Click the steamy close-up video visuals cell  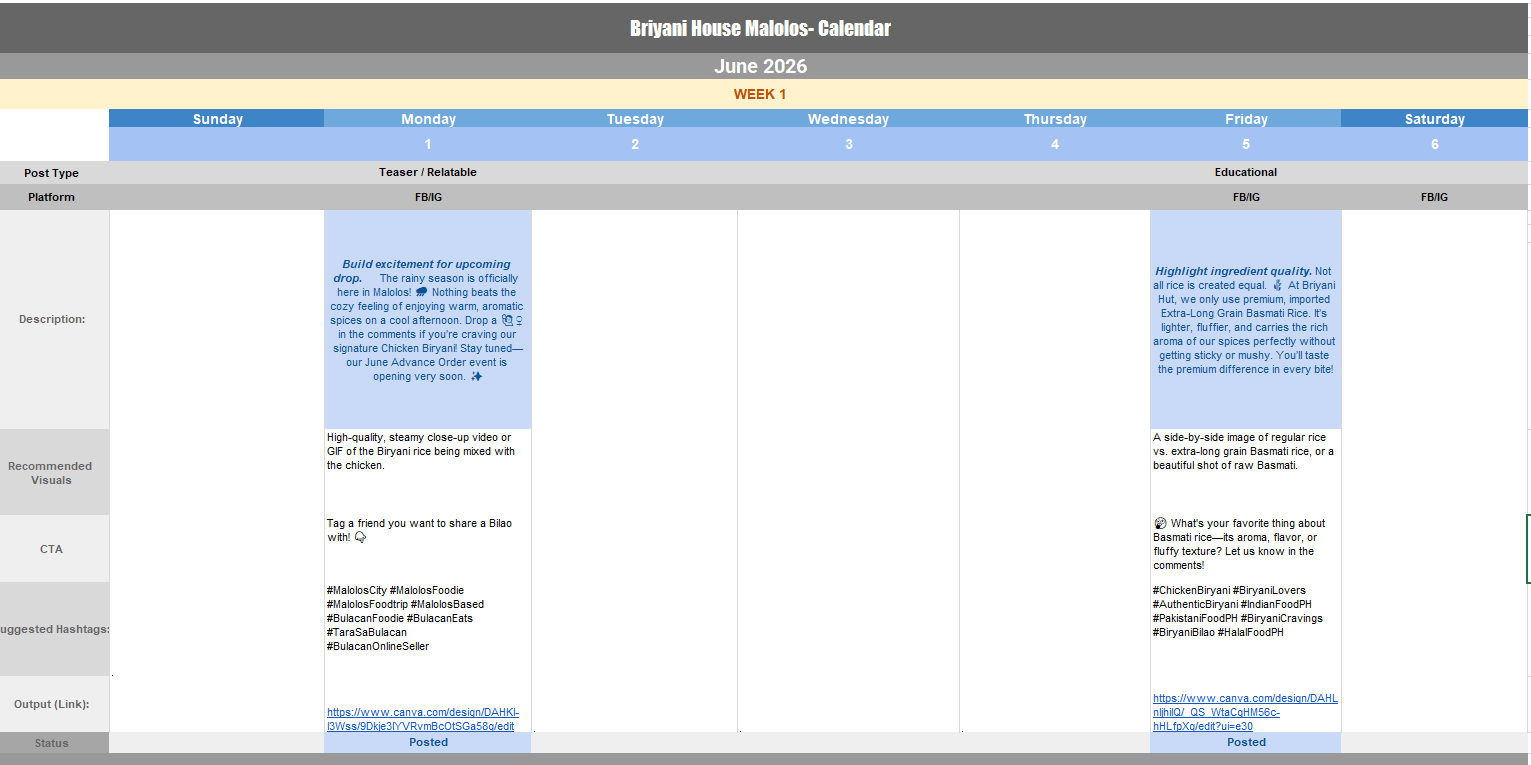(x=428, y=472)
